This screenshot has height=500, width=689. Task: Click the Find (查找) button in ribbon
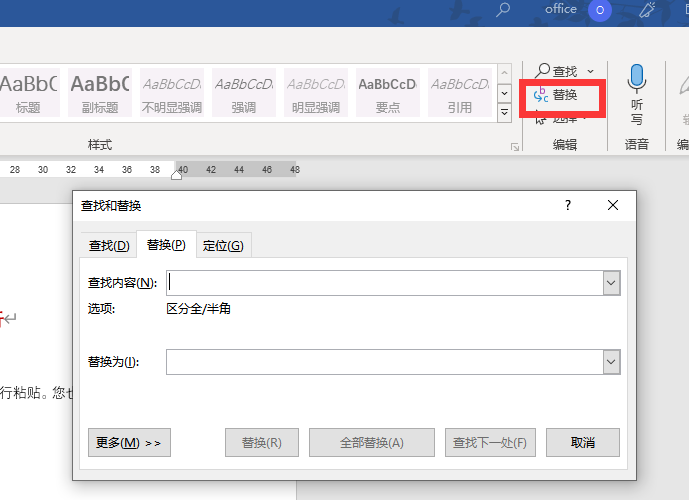(556, 71)
